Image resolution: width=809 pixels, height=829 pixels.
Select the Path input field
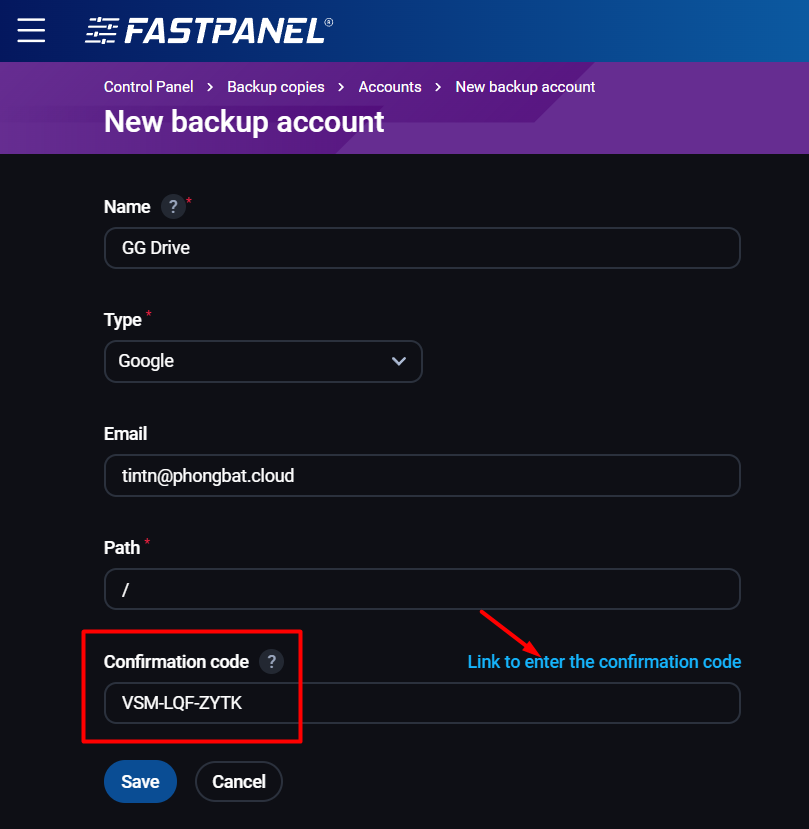tap(422, 589)
